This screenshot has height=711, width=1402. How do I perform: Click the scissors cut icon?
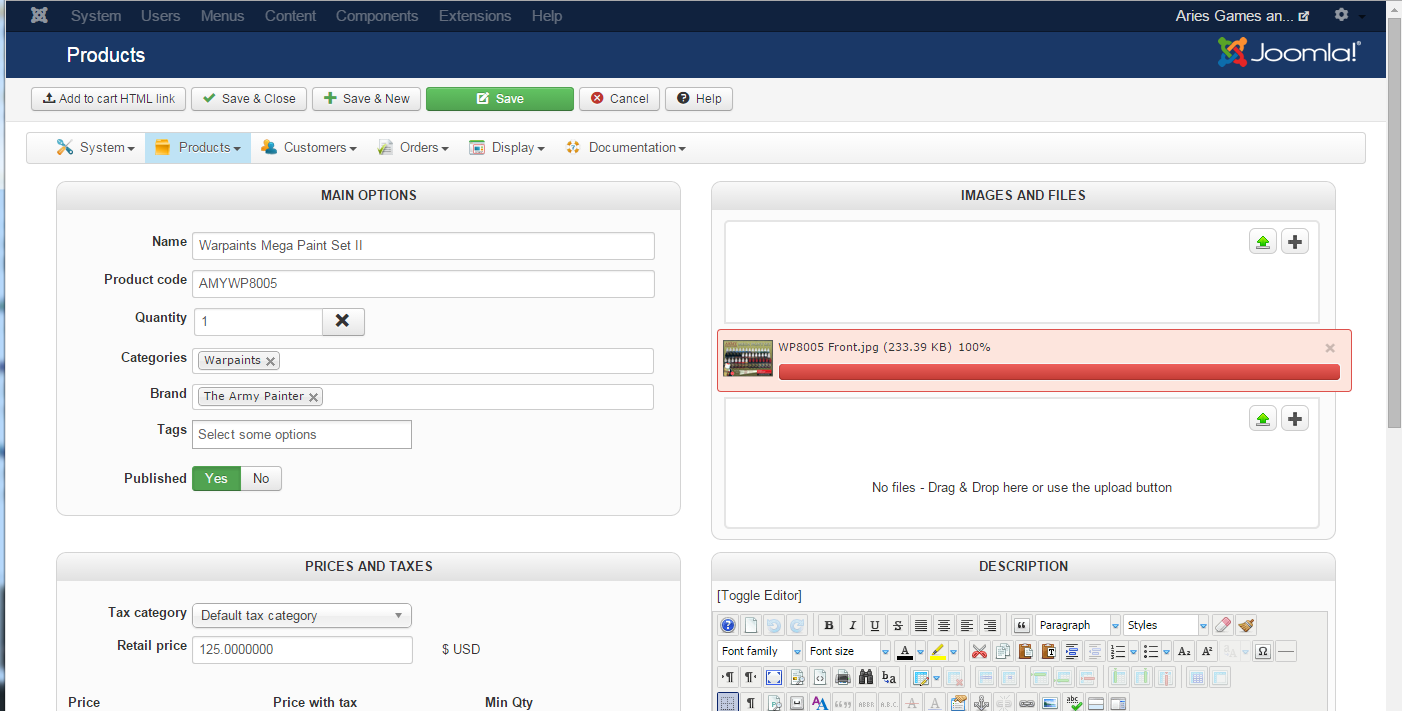979,651
